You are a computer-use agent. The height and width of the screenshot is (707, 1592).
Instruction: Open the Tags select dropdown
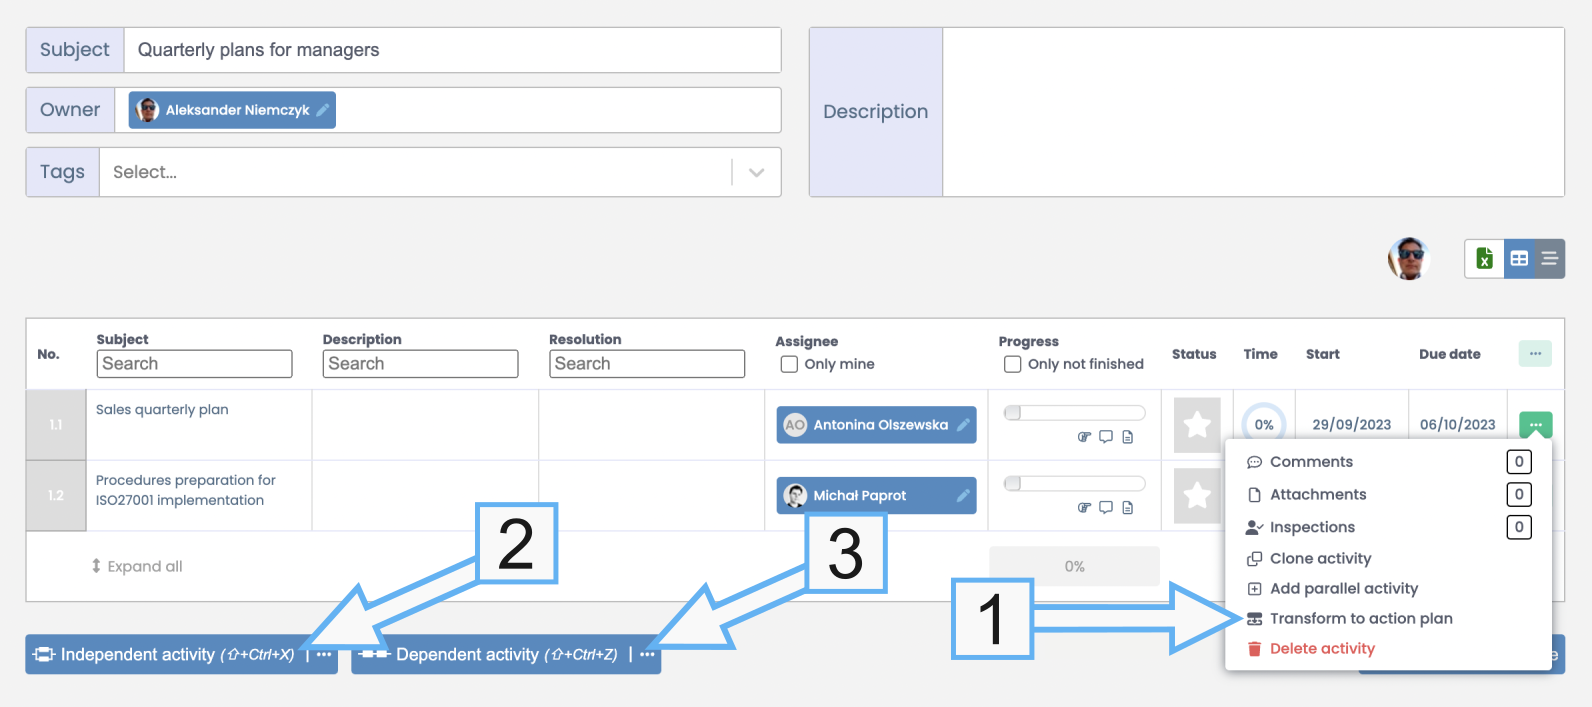coord(756,172)
